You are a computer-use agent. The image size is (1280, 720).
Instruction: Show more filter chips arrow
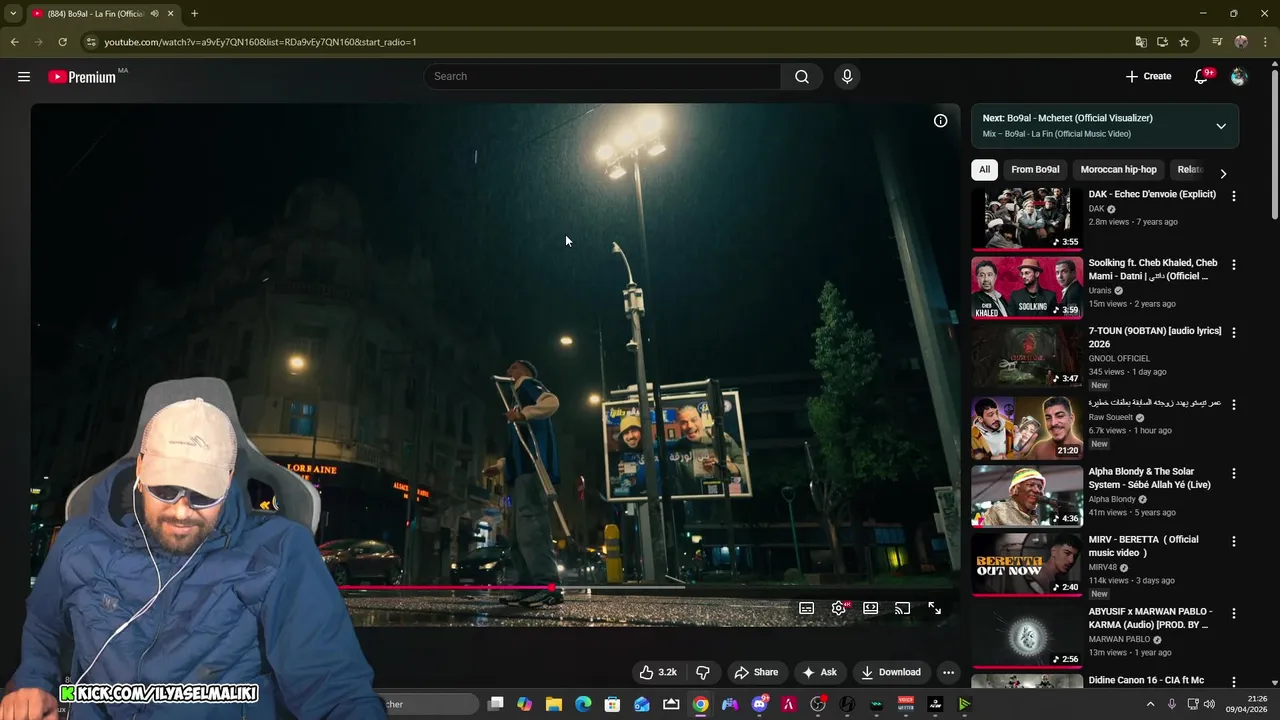tap(1223, 173)
